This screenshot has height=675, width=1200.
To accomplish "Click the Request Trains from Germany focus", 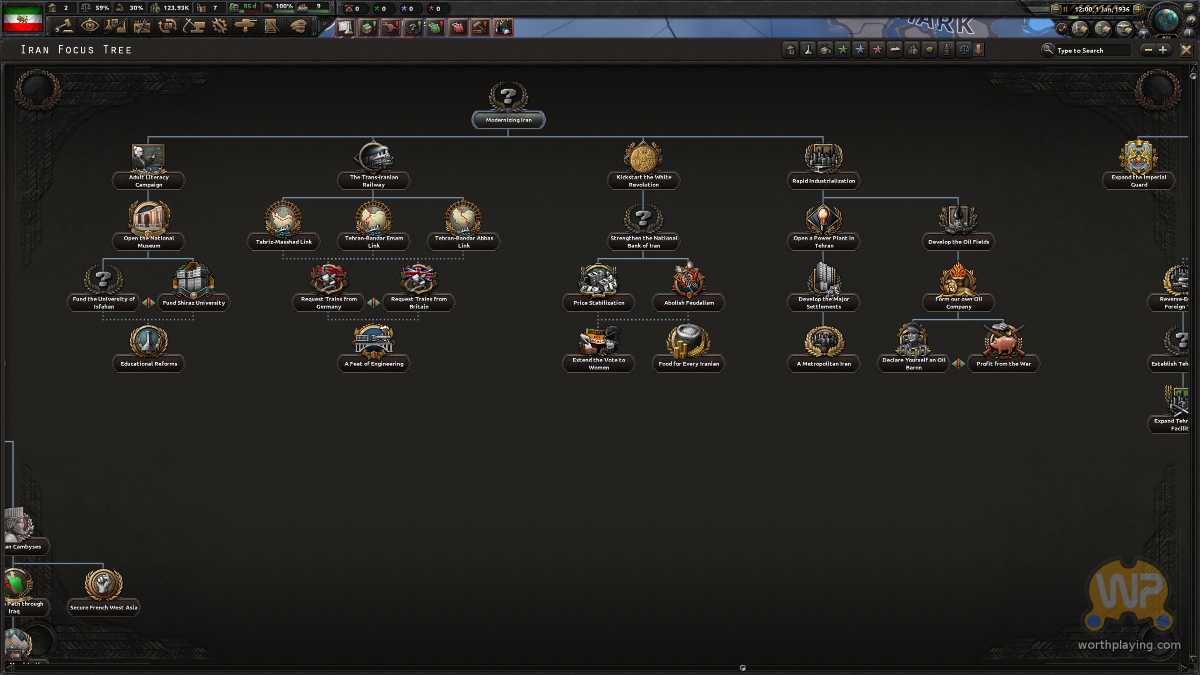I will [328, 280].
